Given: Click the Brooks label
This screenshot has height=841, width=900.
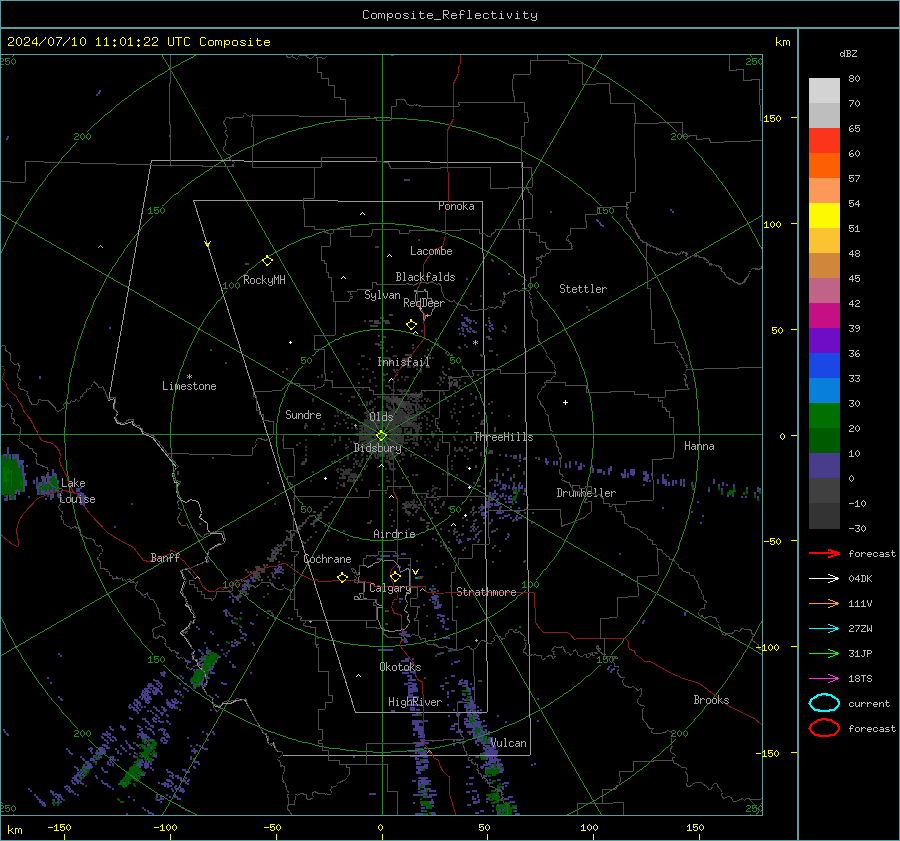Looking at the screenshot, I should point(711,700).
